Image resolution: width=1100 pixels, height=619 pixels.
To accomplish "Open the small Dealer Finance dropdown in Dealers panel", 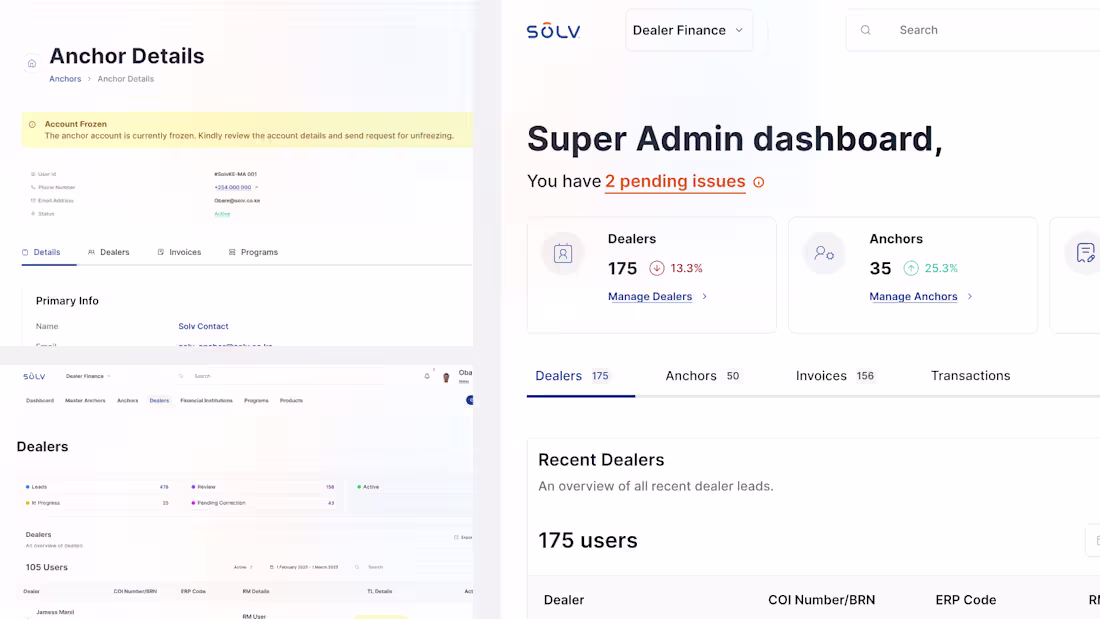I will pyautogui.click(x=88, y=376).
